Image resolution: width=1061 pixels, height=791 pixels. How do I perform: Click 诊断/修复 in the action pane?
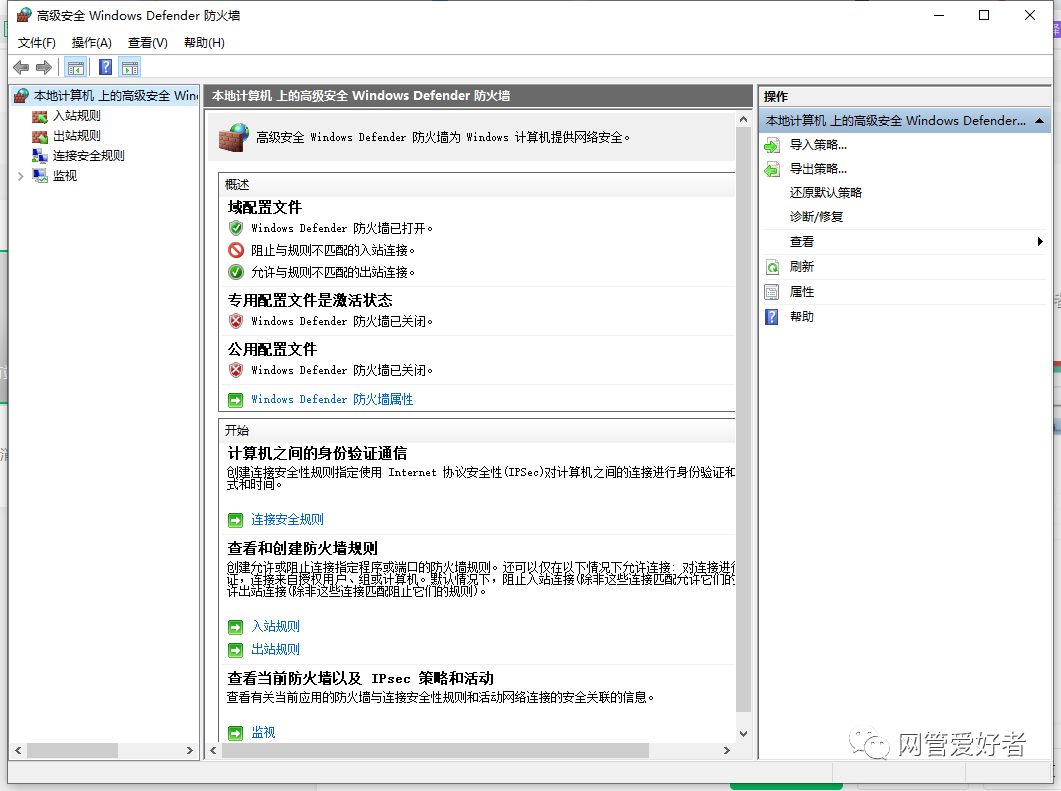(x=816, y=217)
